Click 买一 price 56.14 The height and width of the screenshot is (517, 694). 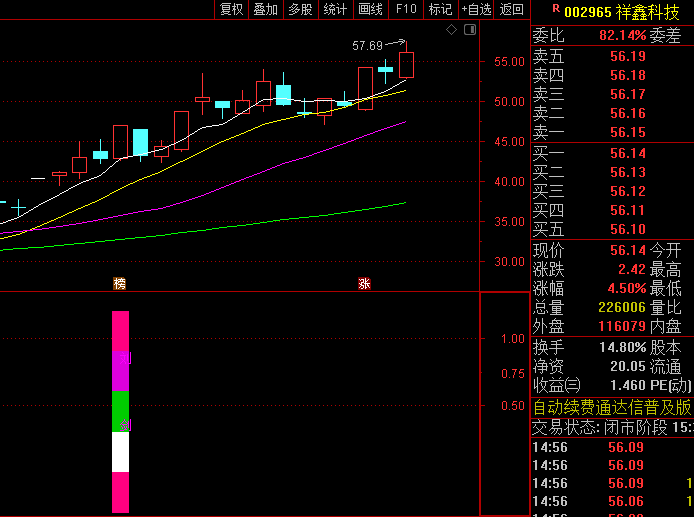(x=628, y=153)
